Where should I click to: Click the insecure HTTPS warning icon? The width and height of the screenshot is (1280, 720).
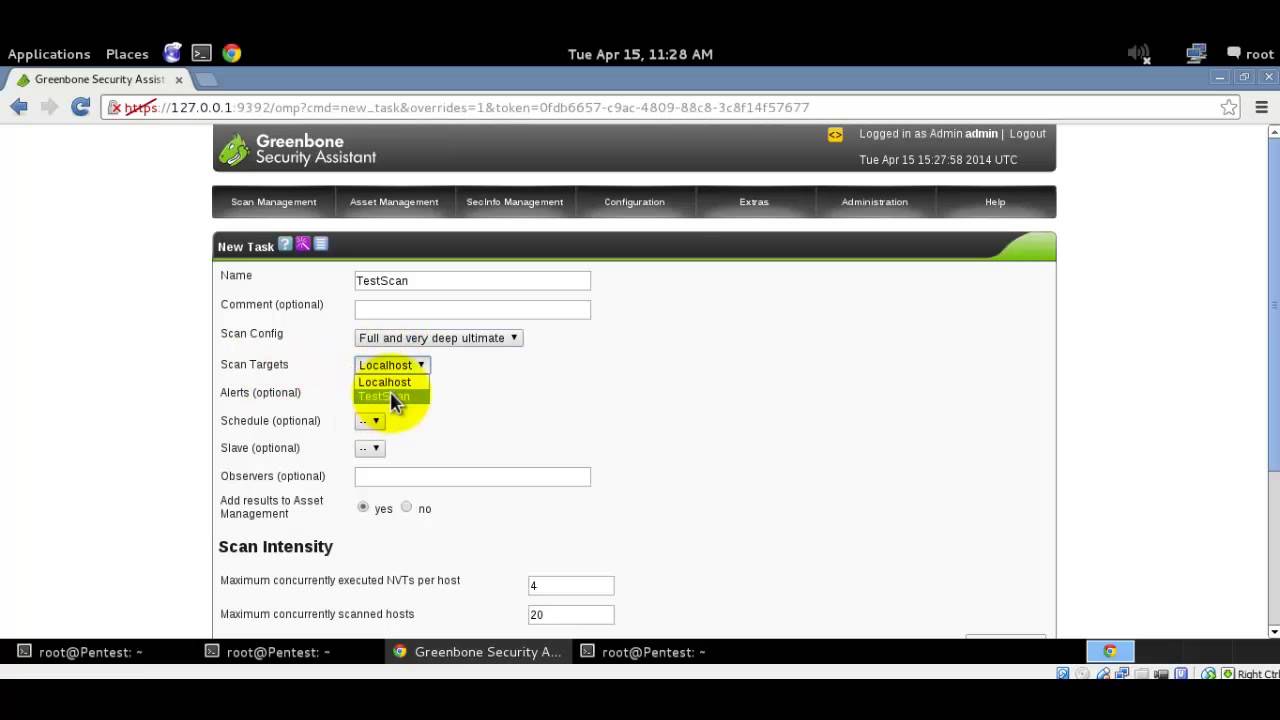115,107
